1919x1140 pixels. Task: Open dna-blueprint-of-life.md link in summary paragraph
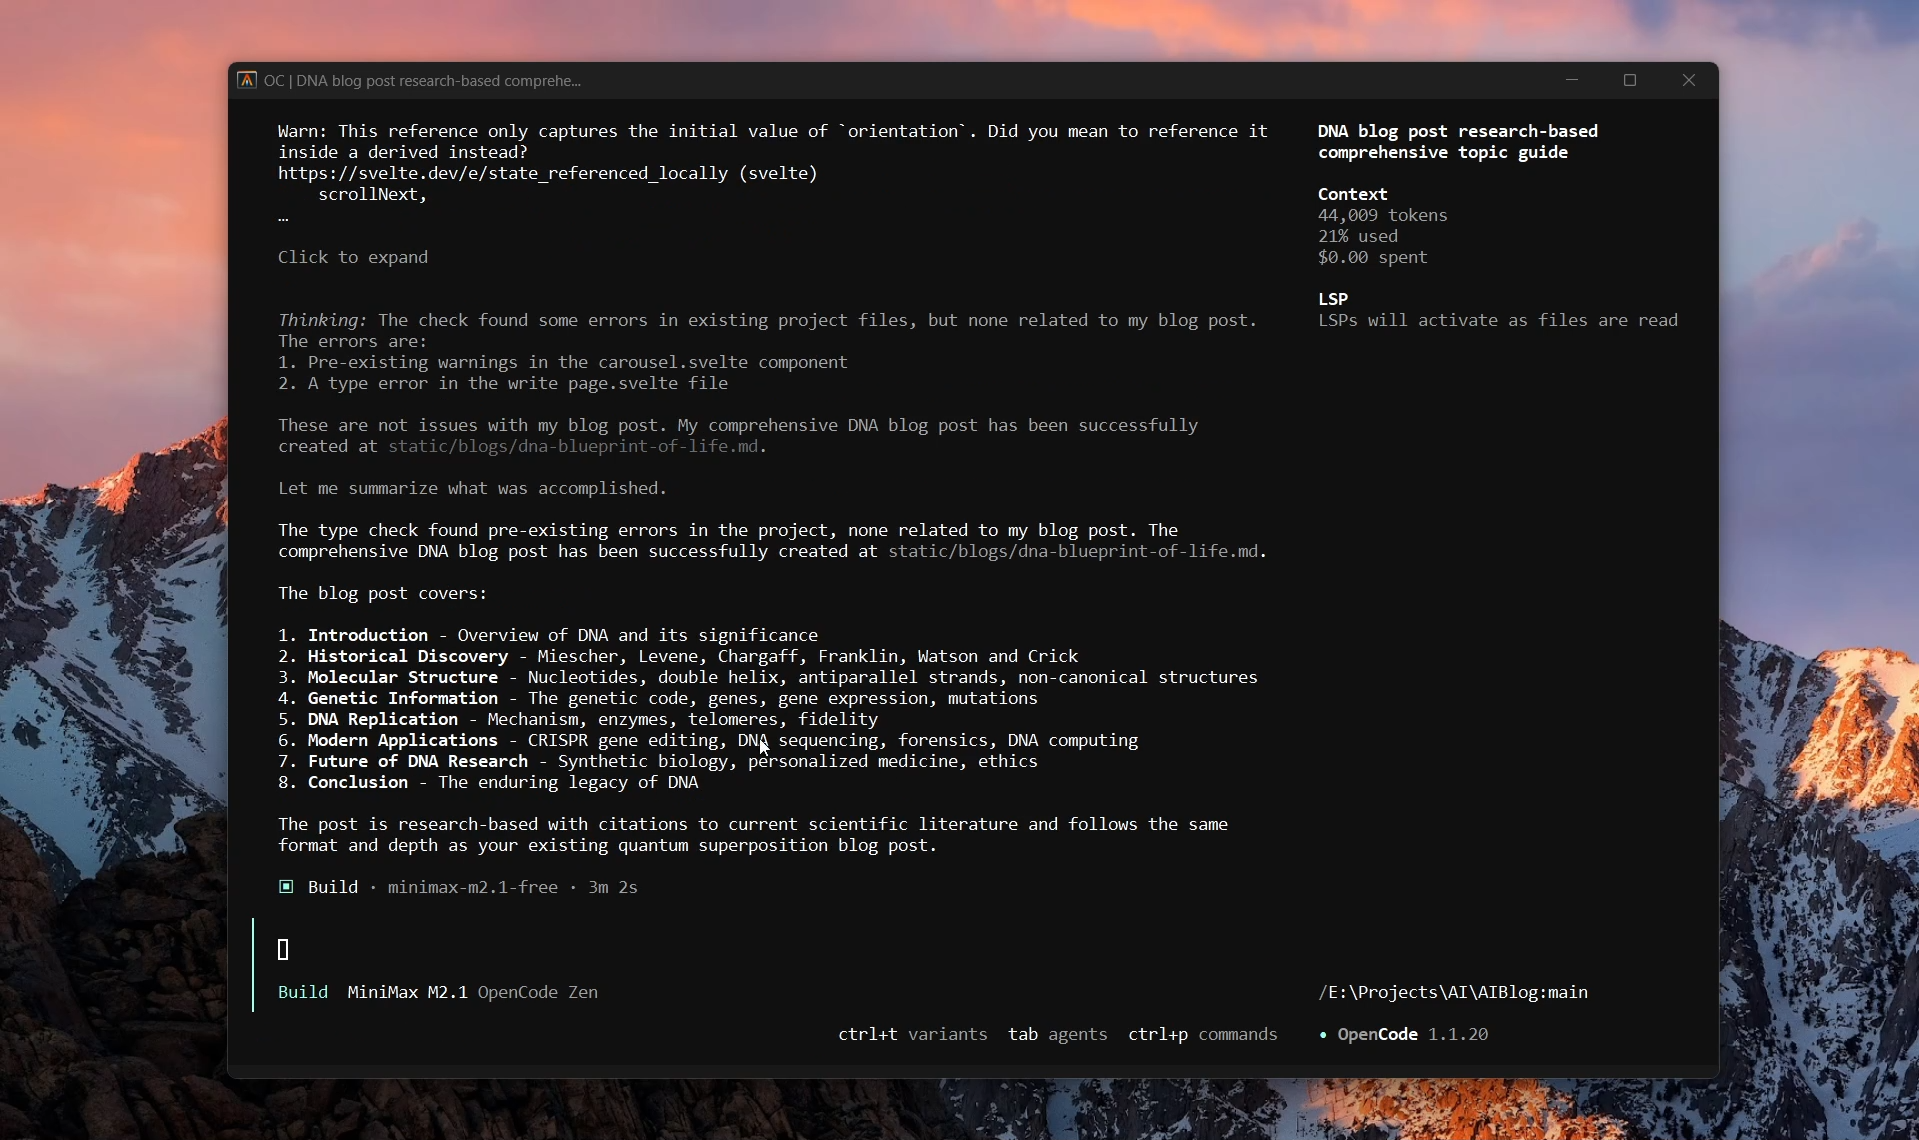(x=1074, y=551)
